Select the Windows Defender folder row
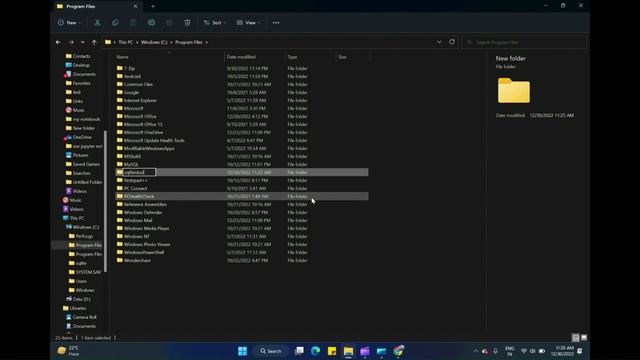Image resolution: width=640 pixels, height=360 pixels. [242, 212]
